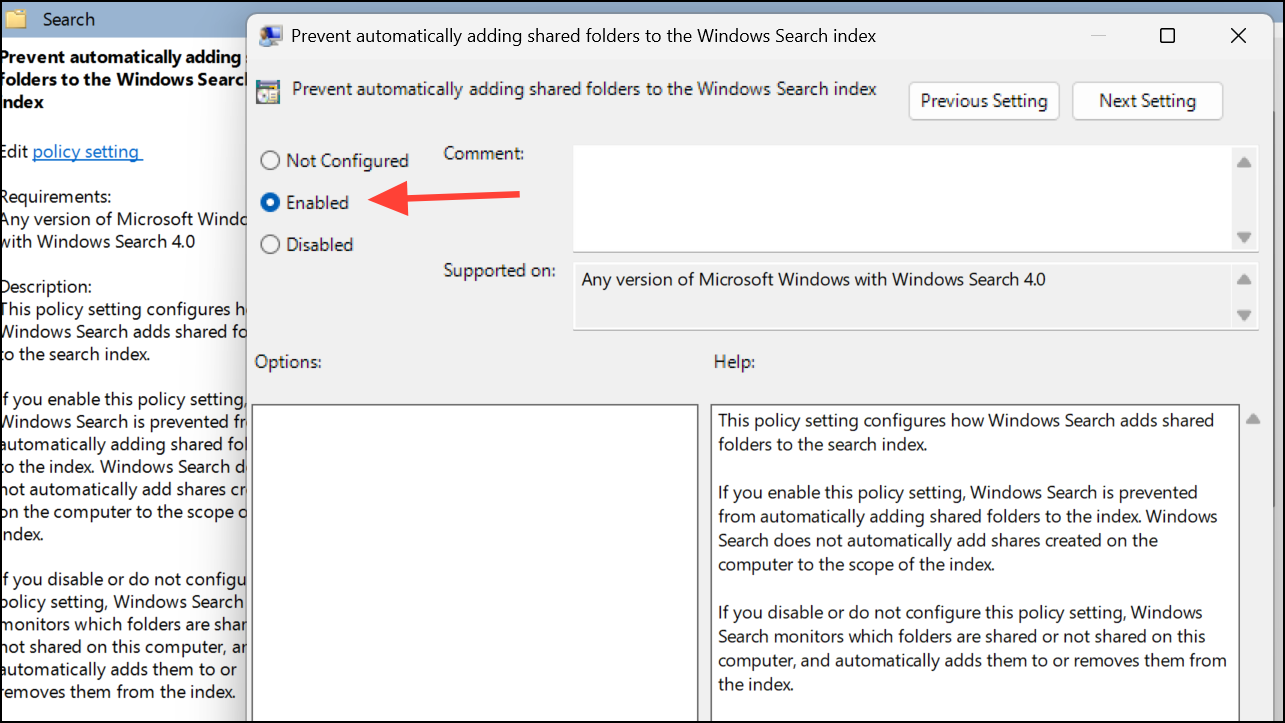1285x723 pixels.
Task: Close the policy setting dialog
Action: point(1238,36)
